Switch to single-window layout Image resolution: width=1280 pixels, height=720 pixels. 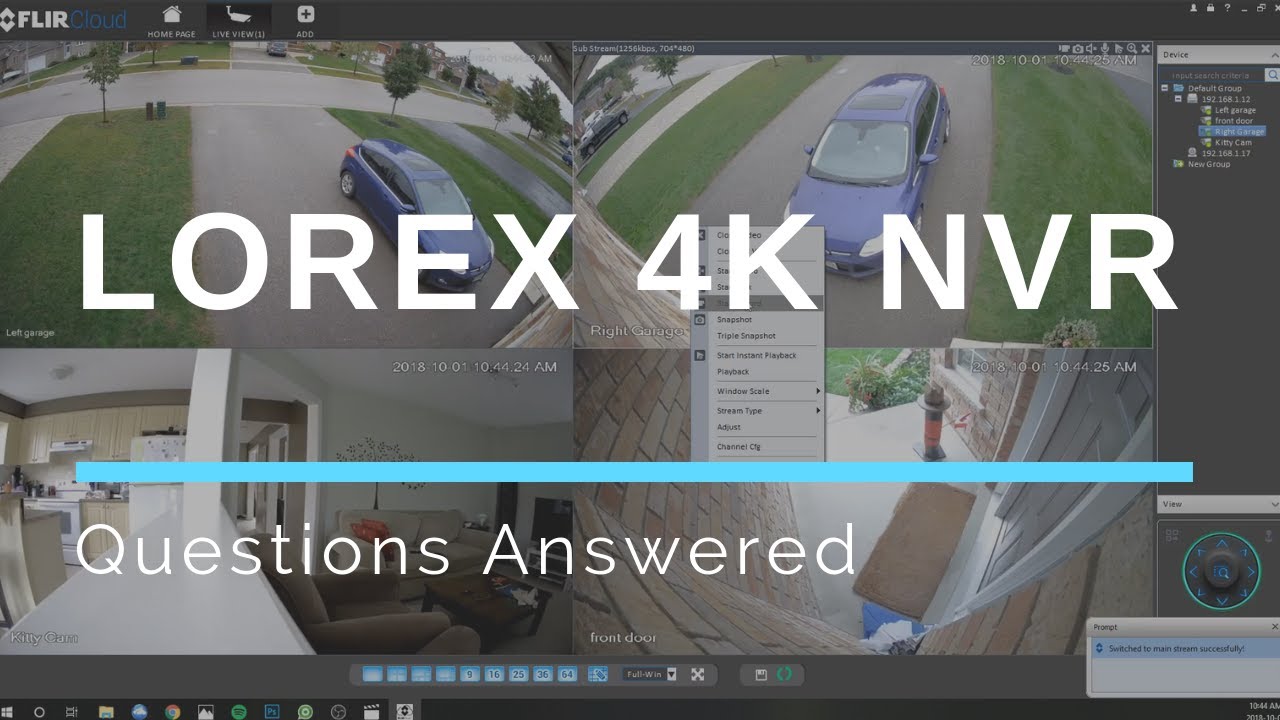pyautogui.click(x=372, y=674)
